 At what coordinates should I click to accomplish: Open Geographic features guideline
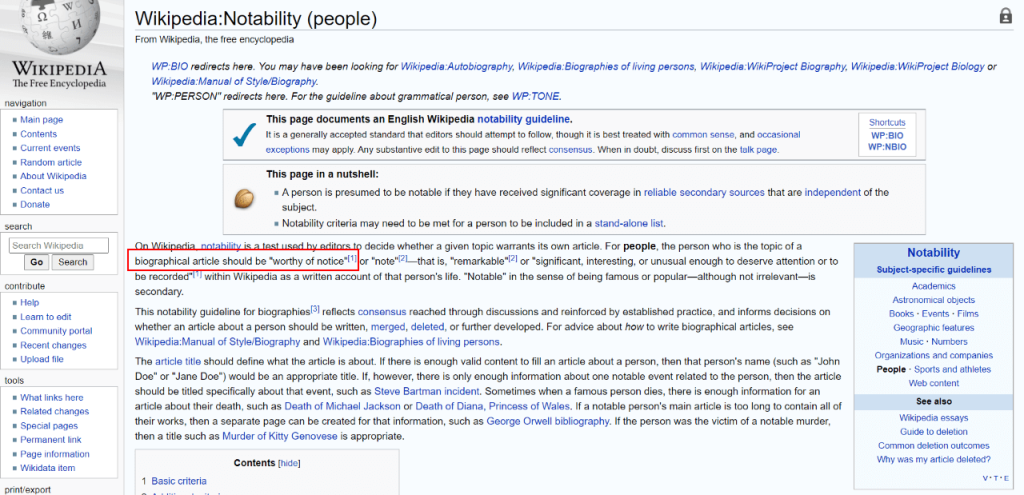pos(933,327)
